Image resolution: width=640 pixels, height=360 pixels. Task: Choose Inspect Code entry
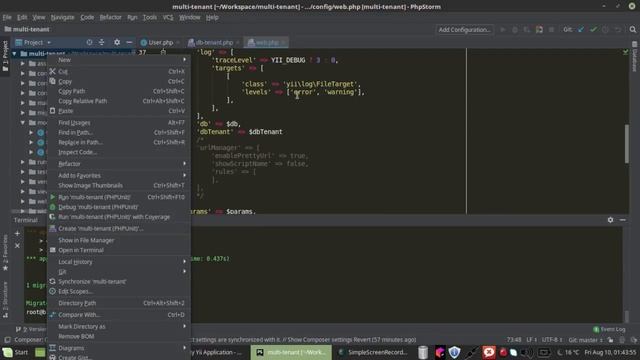click(118, 152)
